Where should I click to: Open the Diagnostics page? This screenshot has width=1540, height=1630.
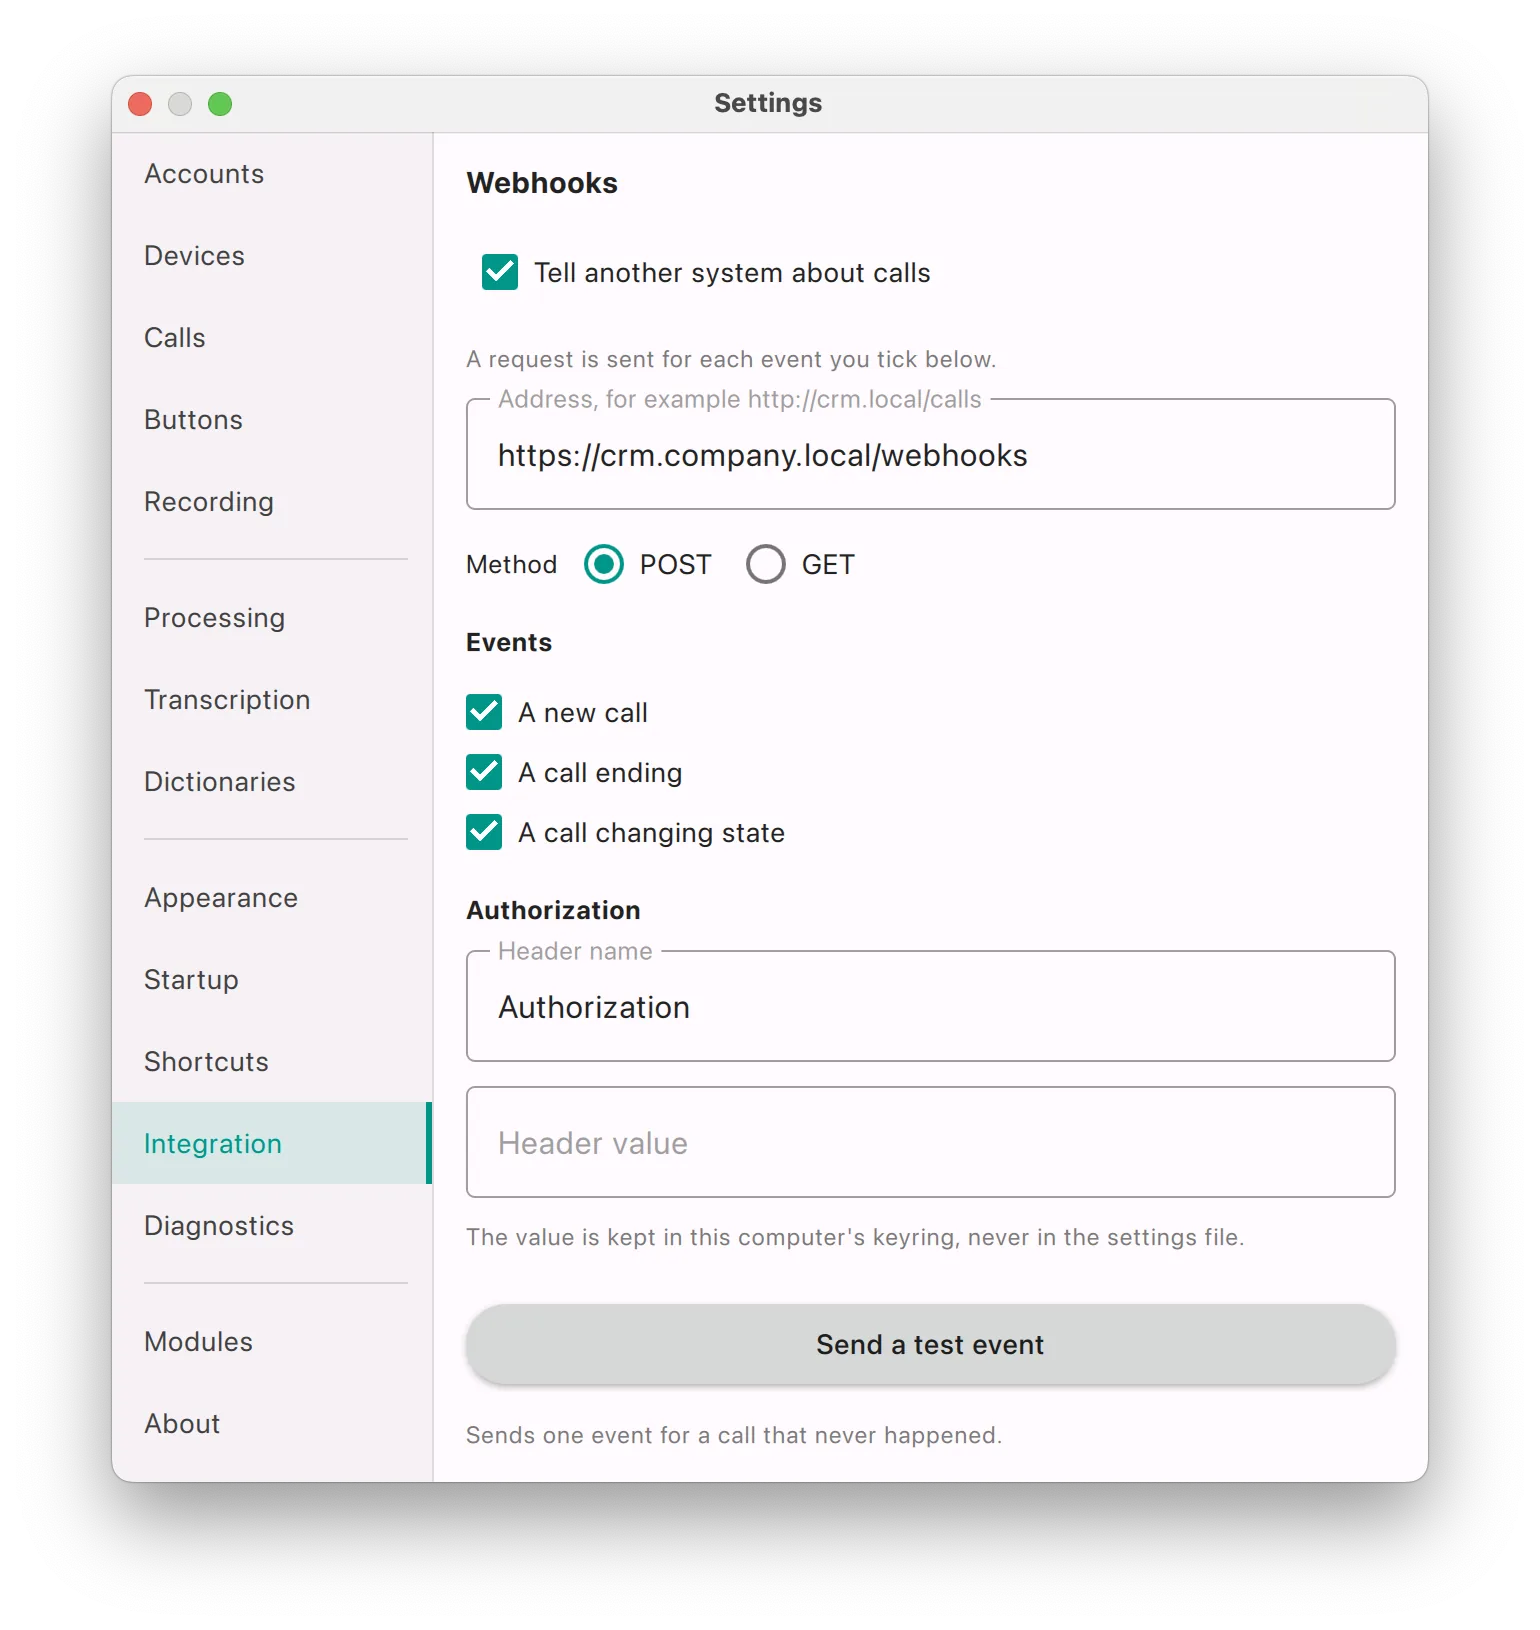click(x=271, y=1226)
